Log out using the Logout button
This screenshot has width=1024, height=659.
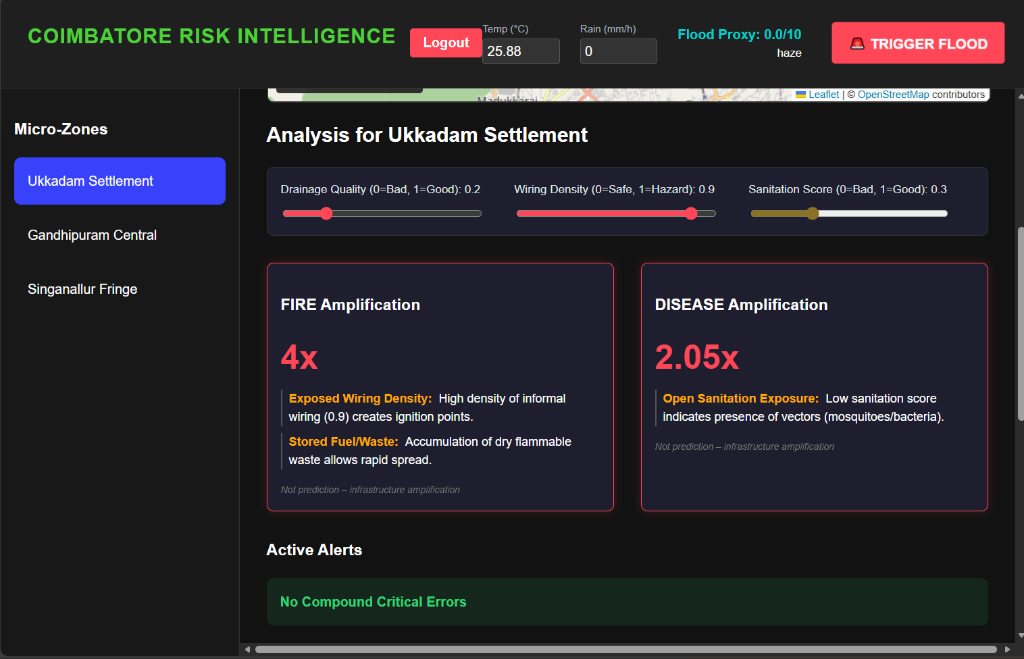[445, 42]
